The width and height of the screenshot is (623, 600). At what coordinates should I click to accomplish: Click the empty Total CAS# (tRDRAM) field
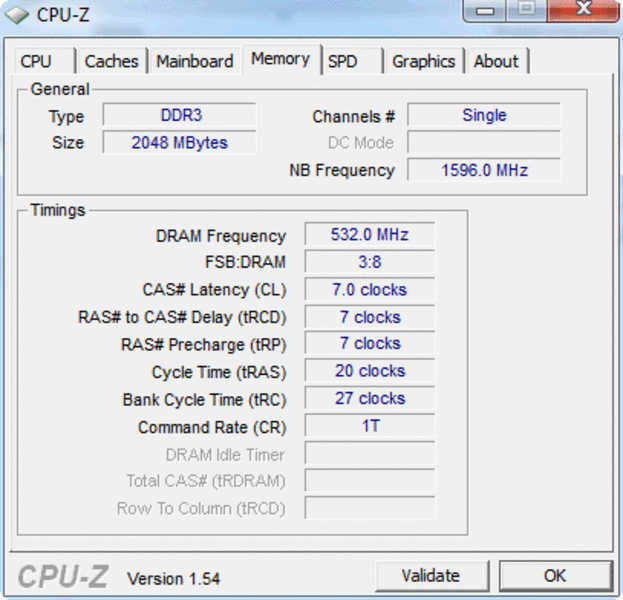370,481
